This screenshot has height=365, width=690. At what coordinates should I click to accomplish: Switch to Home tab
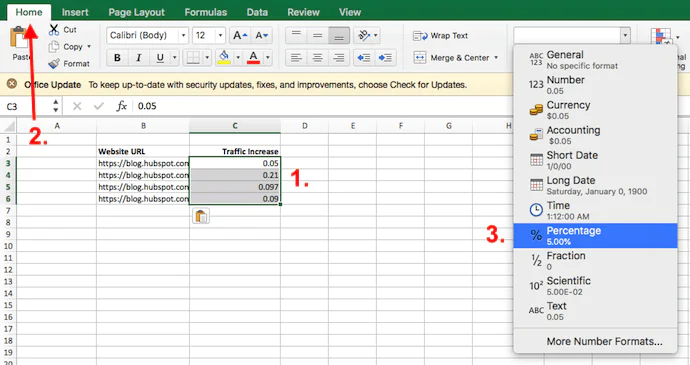[29, 12]
